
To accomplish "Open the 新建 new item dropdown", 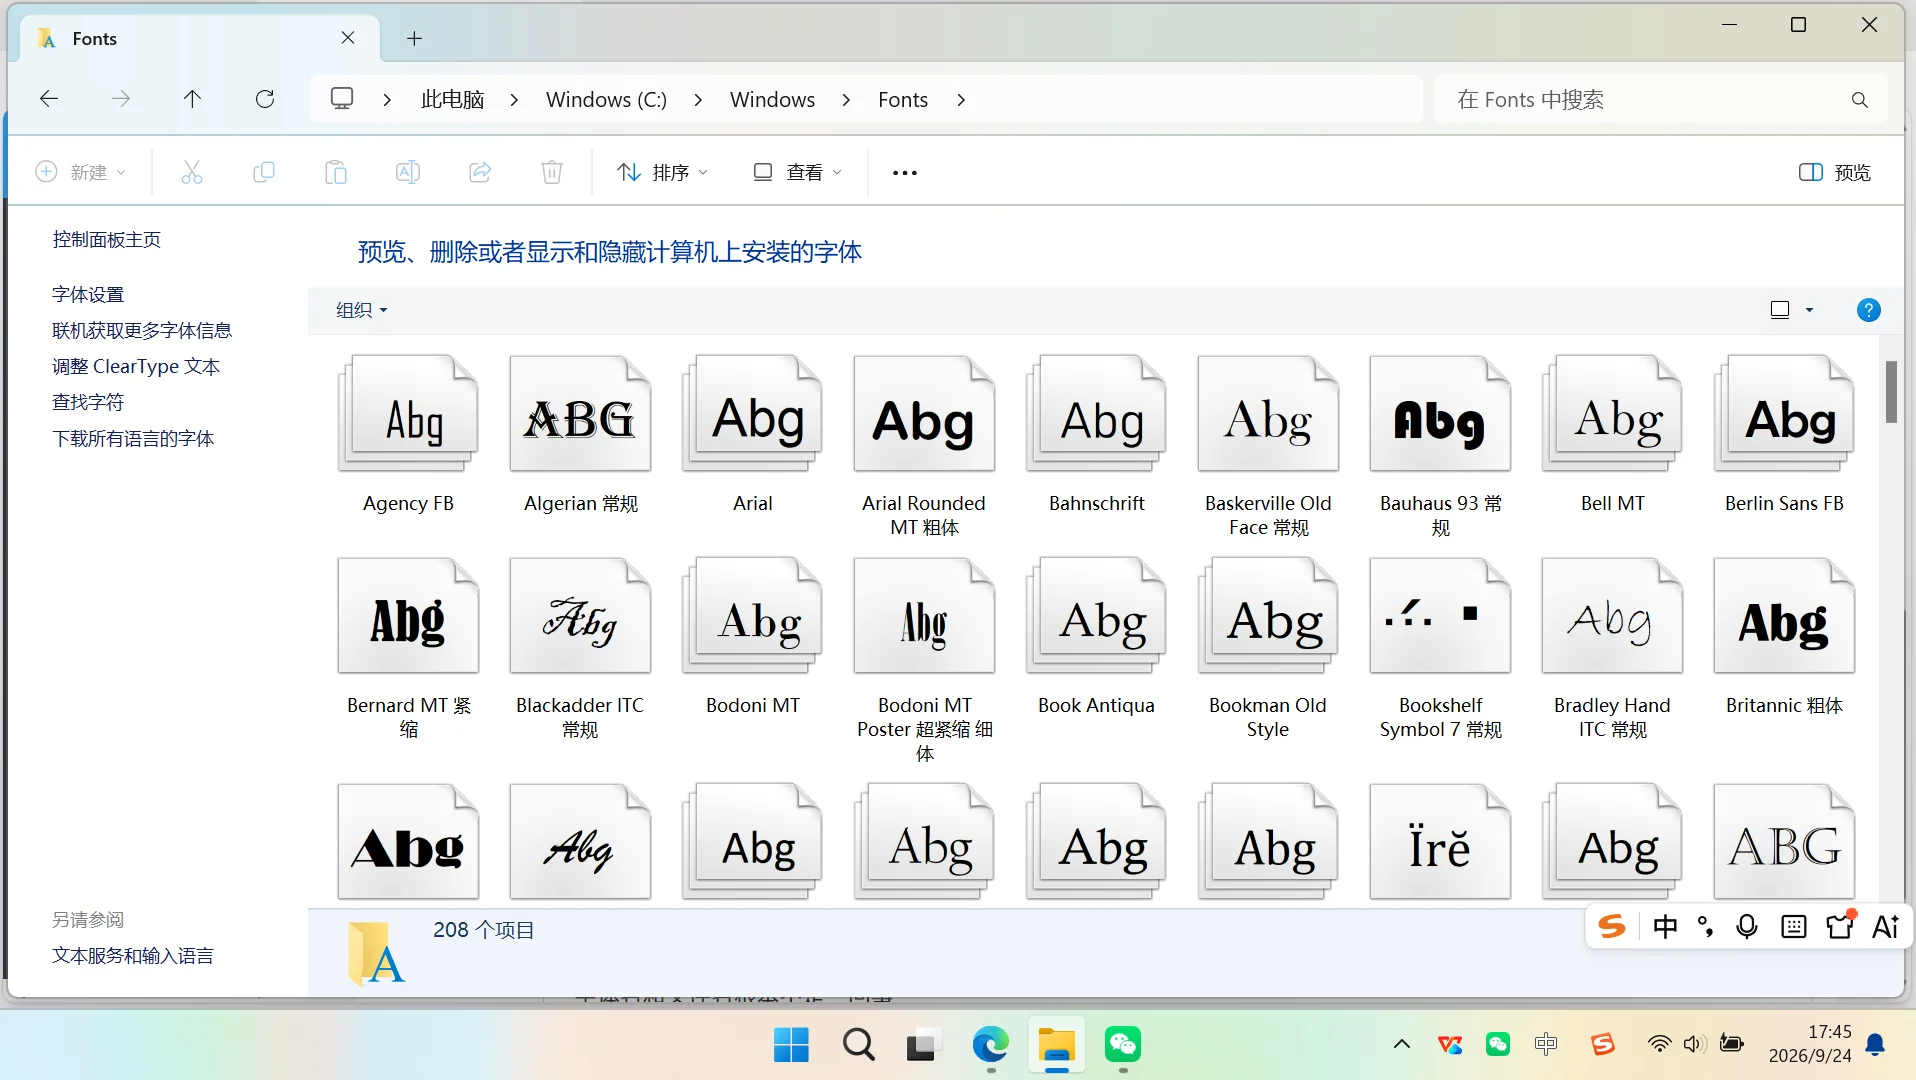I will pyautogui.click(x=81, y=173).
